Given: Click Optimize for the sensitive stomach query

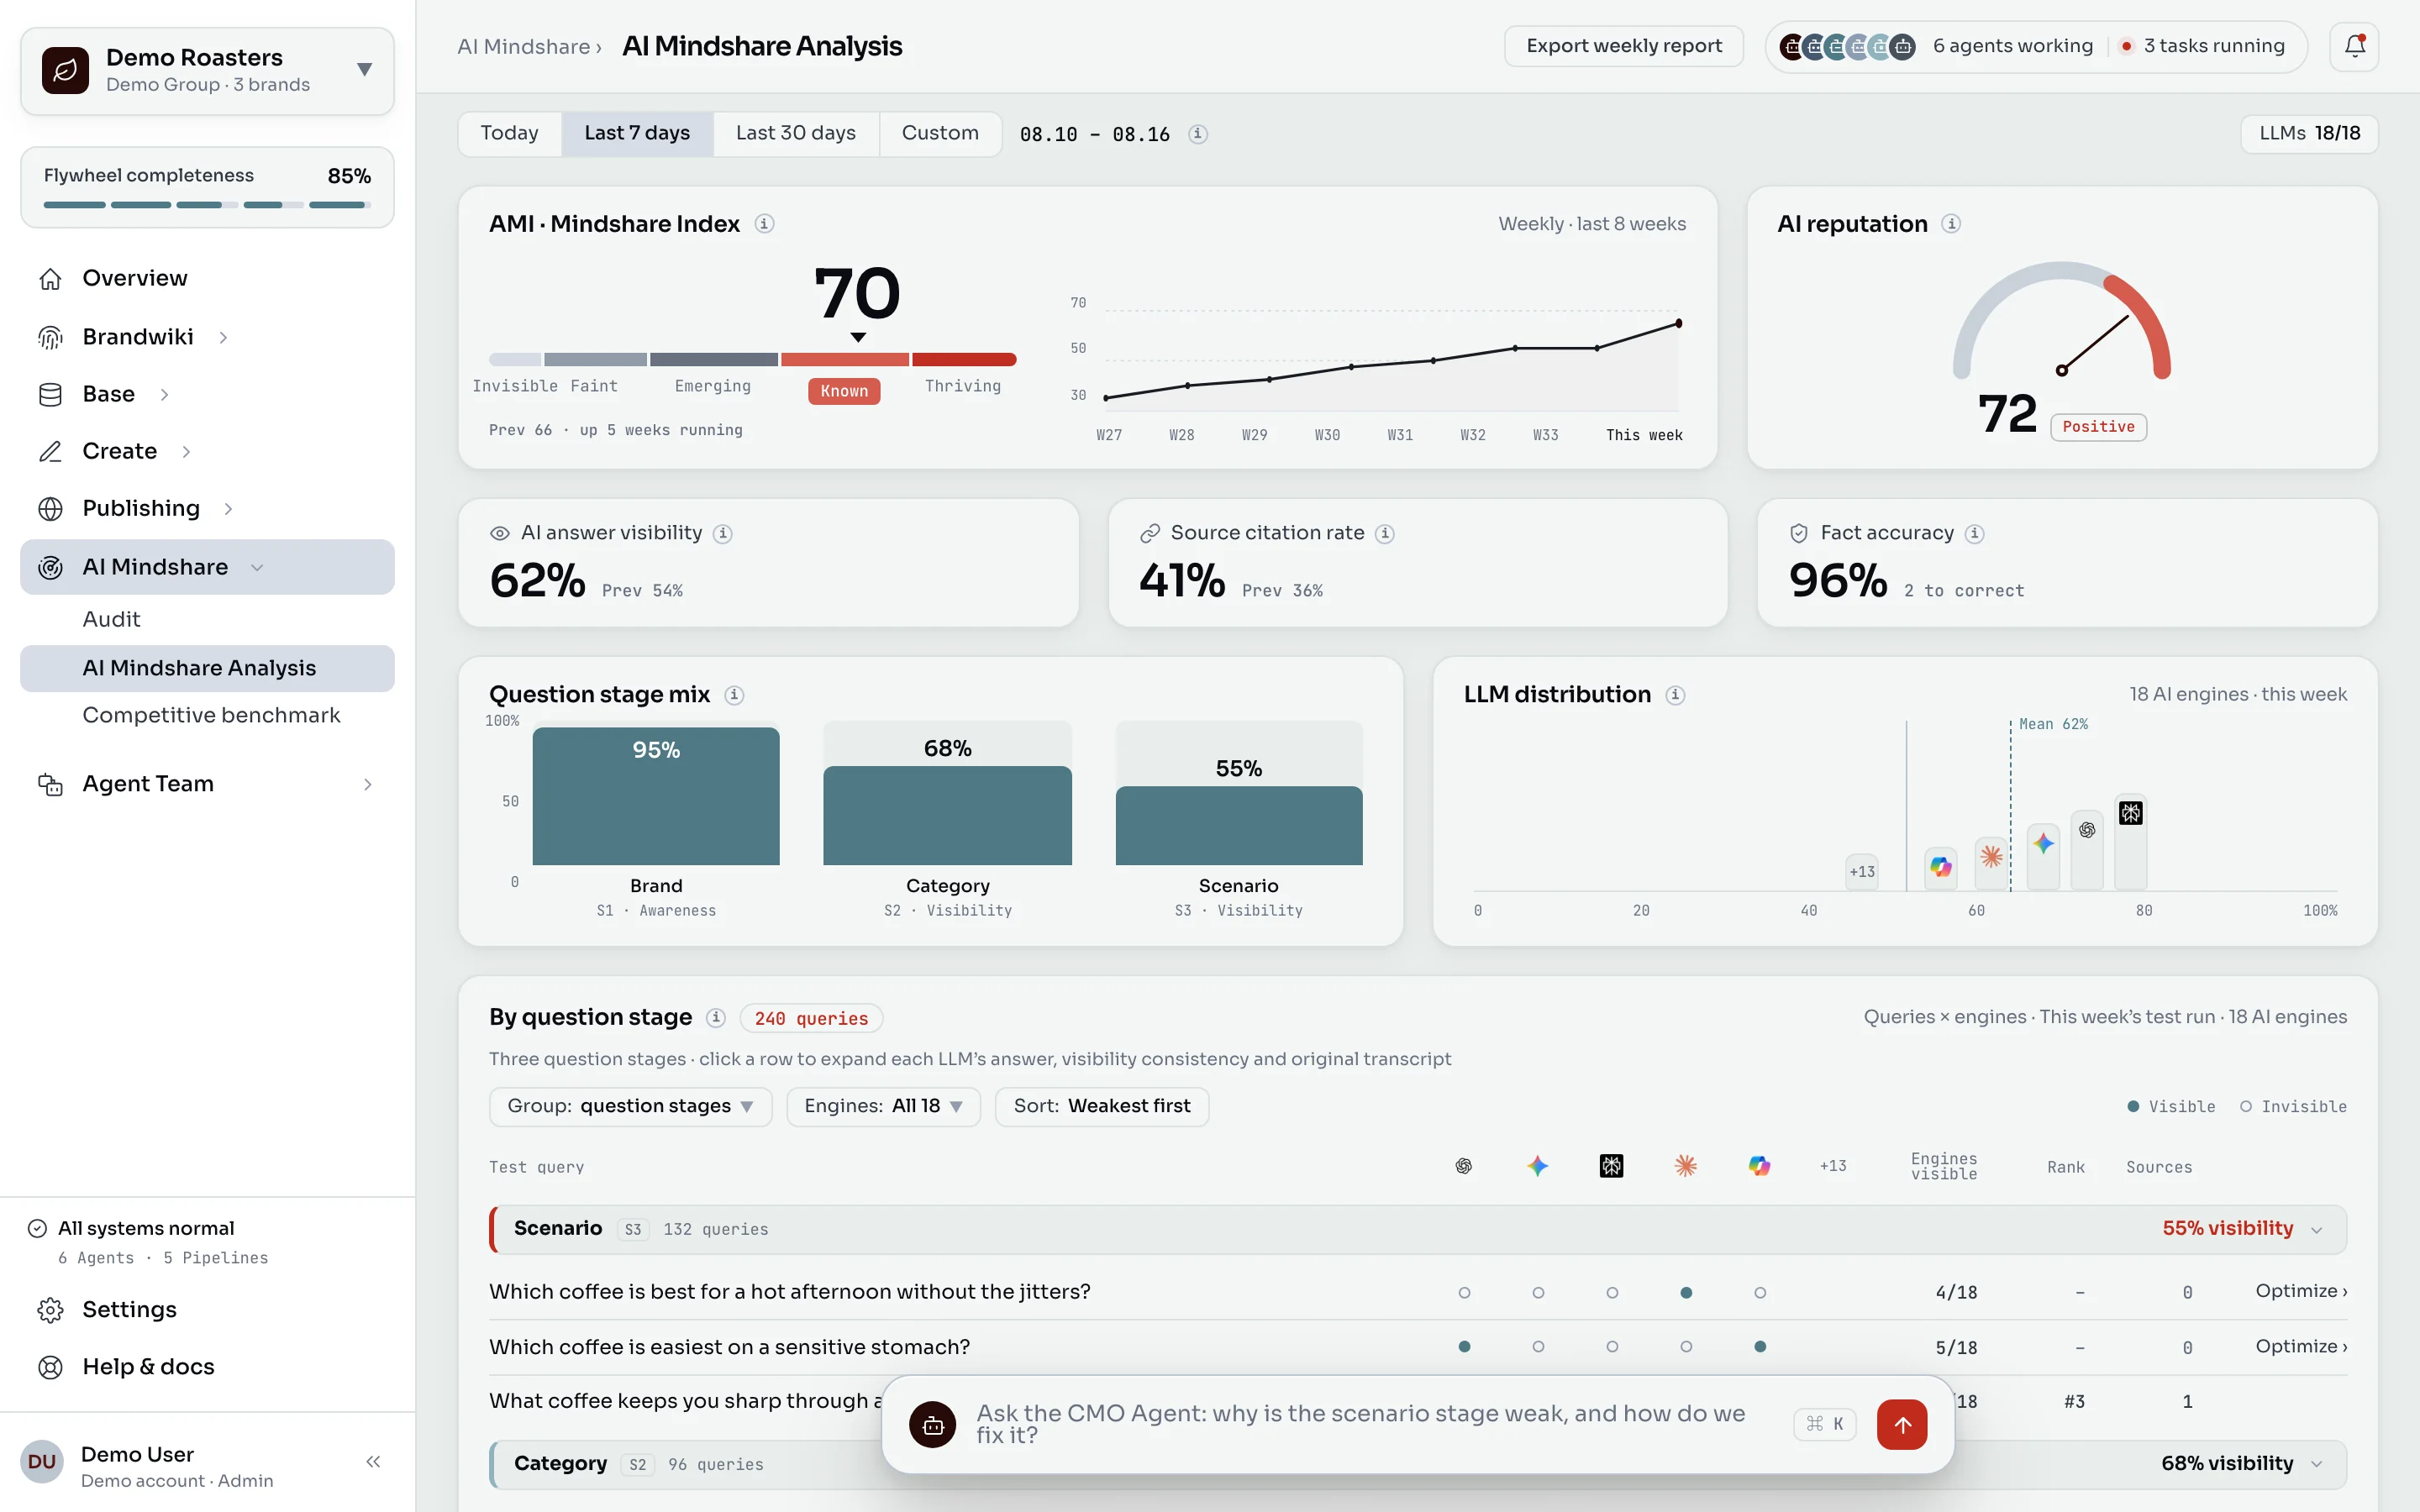Looking at the screenshot, I should 2301,1347.
